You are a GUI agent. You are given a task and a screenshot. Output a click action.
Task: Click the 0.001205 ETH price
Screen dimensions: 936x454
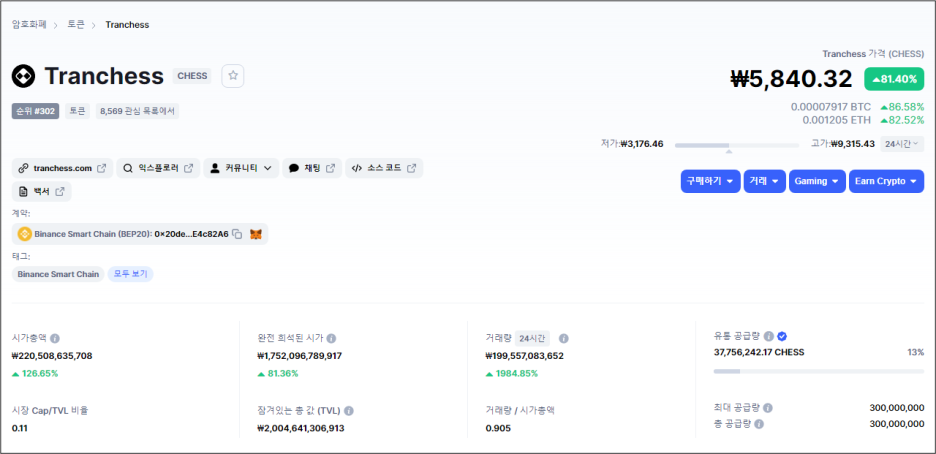(836, 120)
